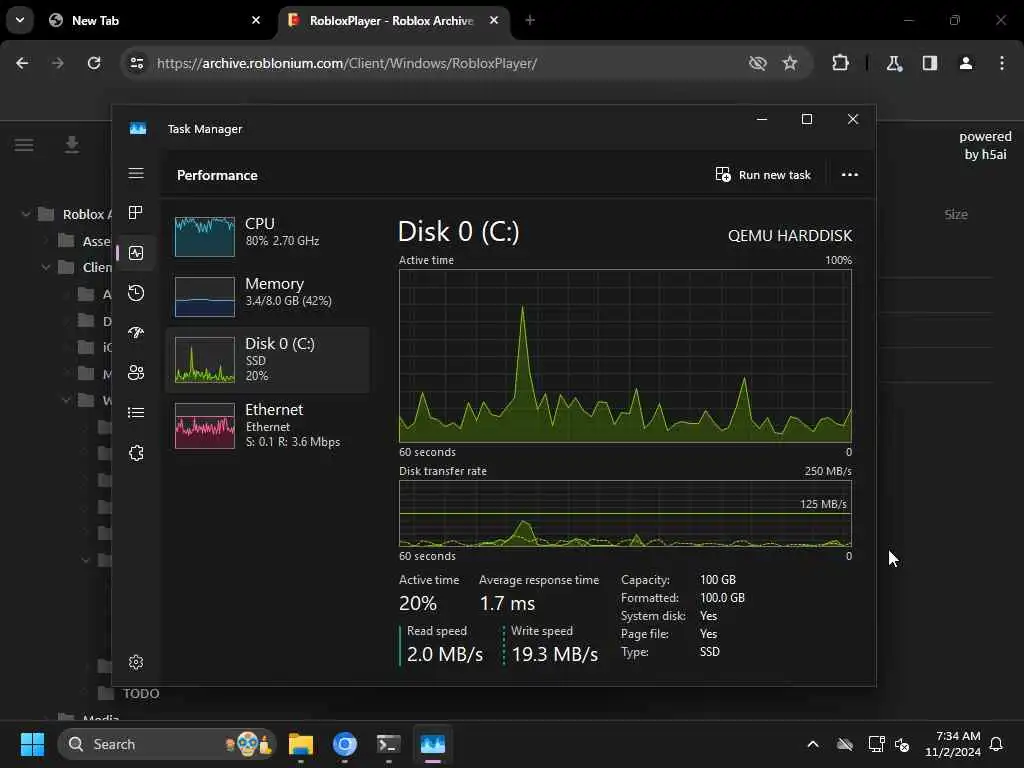Viewport: 1024px width, 768px height.
Task: Click the Disk 0 active time graph
Action: tap(626, 356)
